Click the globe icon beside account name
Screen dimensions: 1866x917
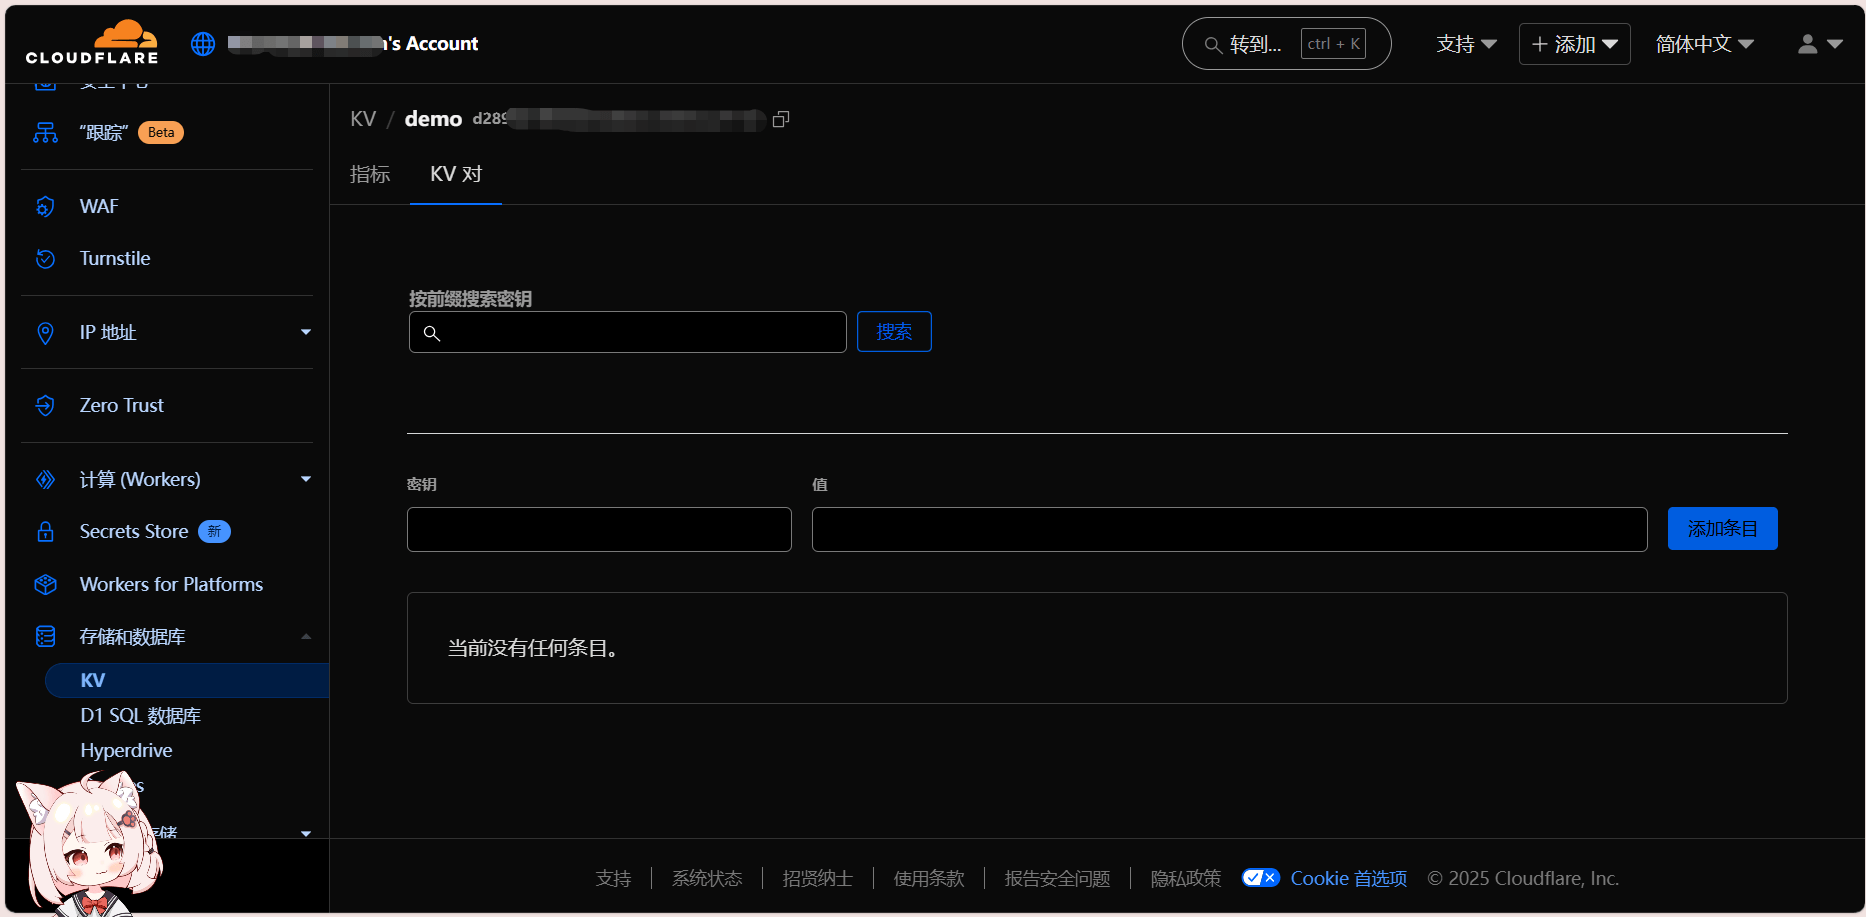tap(203, 44)
